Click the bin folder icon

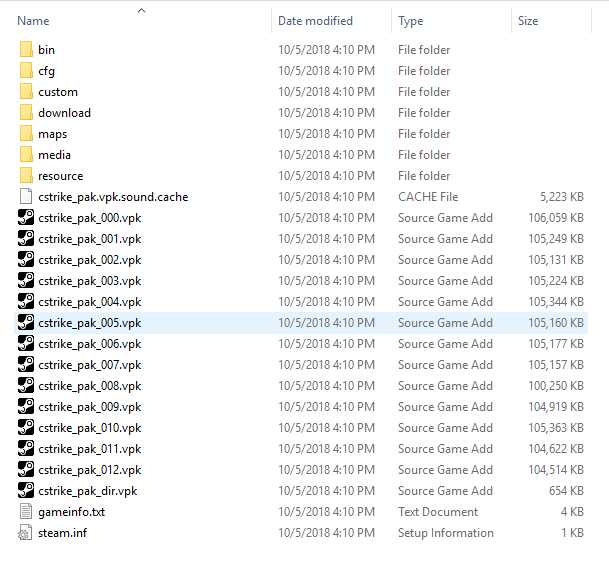(26, 50)
